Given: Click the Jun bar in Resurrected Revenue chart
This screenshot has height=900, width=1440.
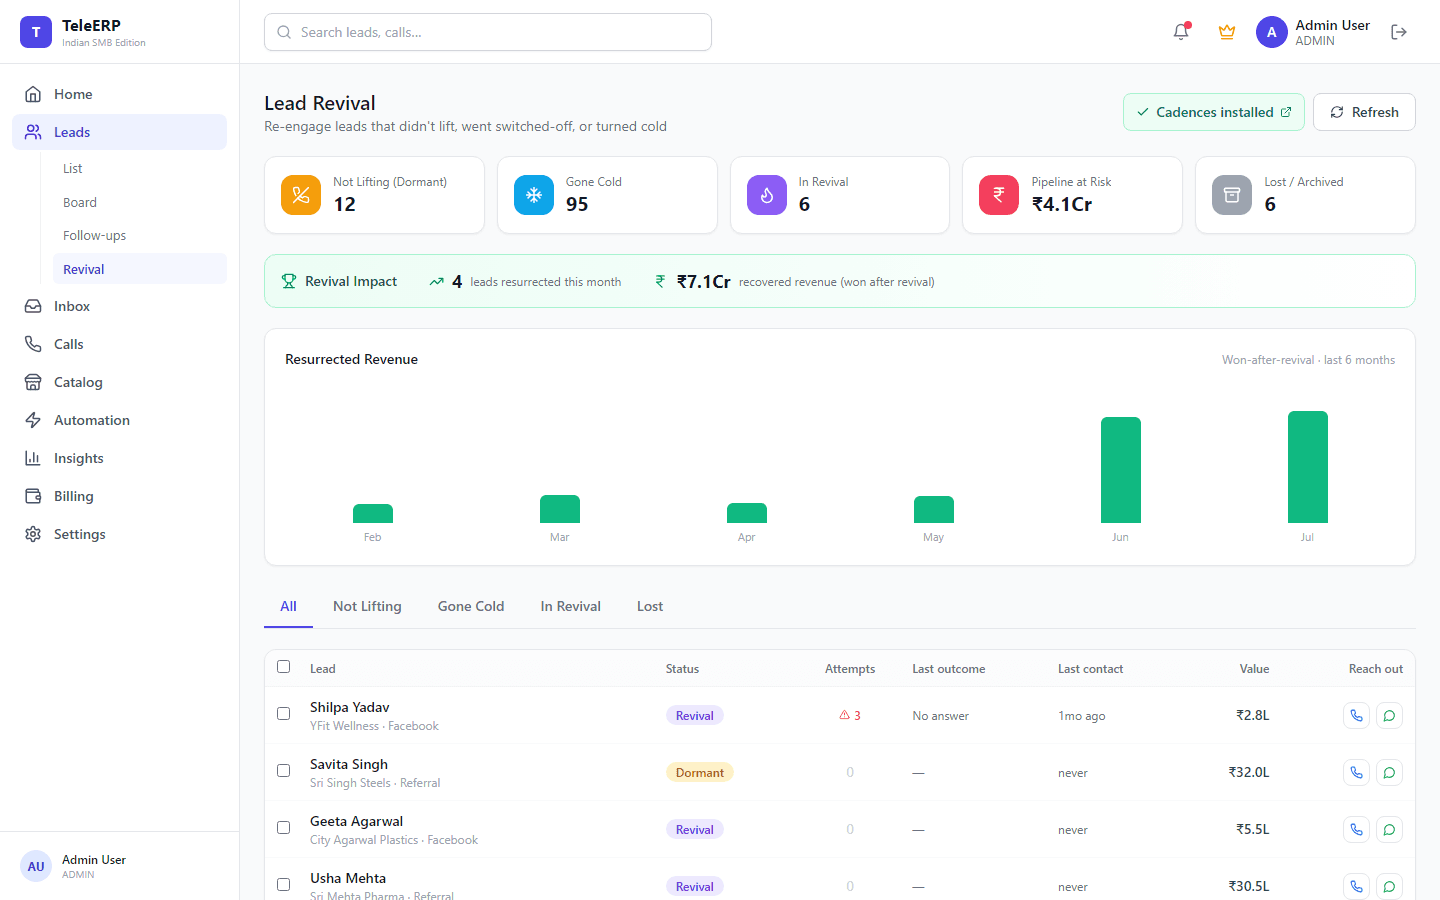Looking at the screenshot, I should coord(1120,470).
